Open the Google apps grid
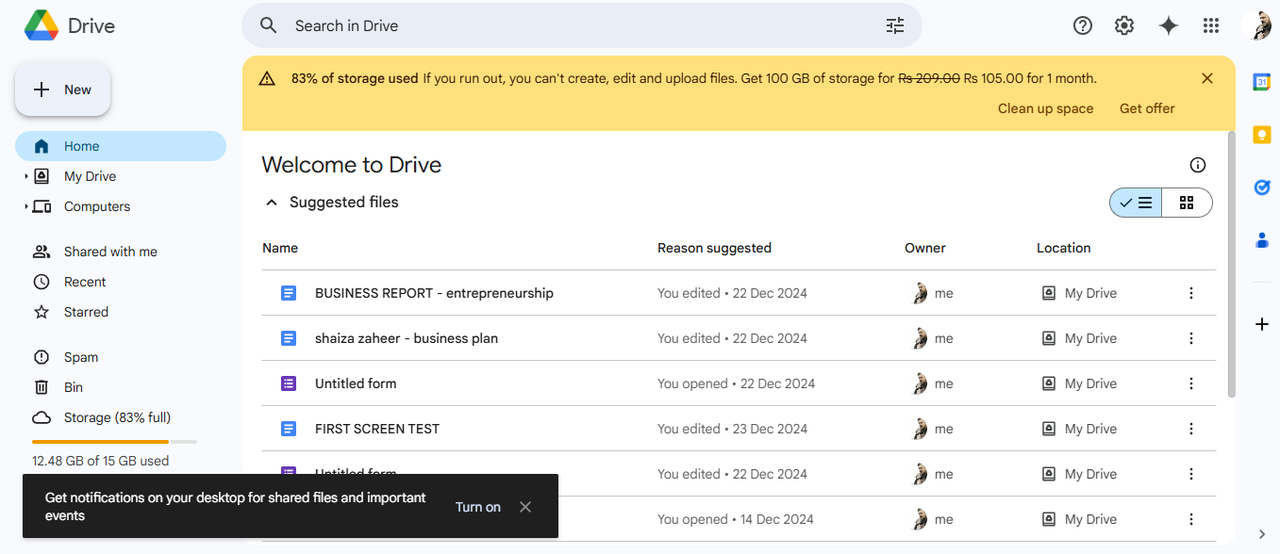Image resolution: width=1280 pixels, height=554 pixels. pos(1211,26)
